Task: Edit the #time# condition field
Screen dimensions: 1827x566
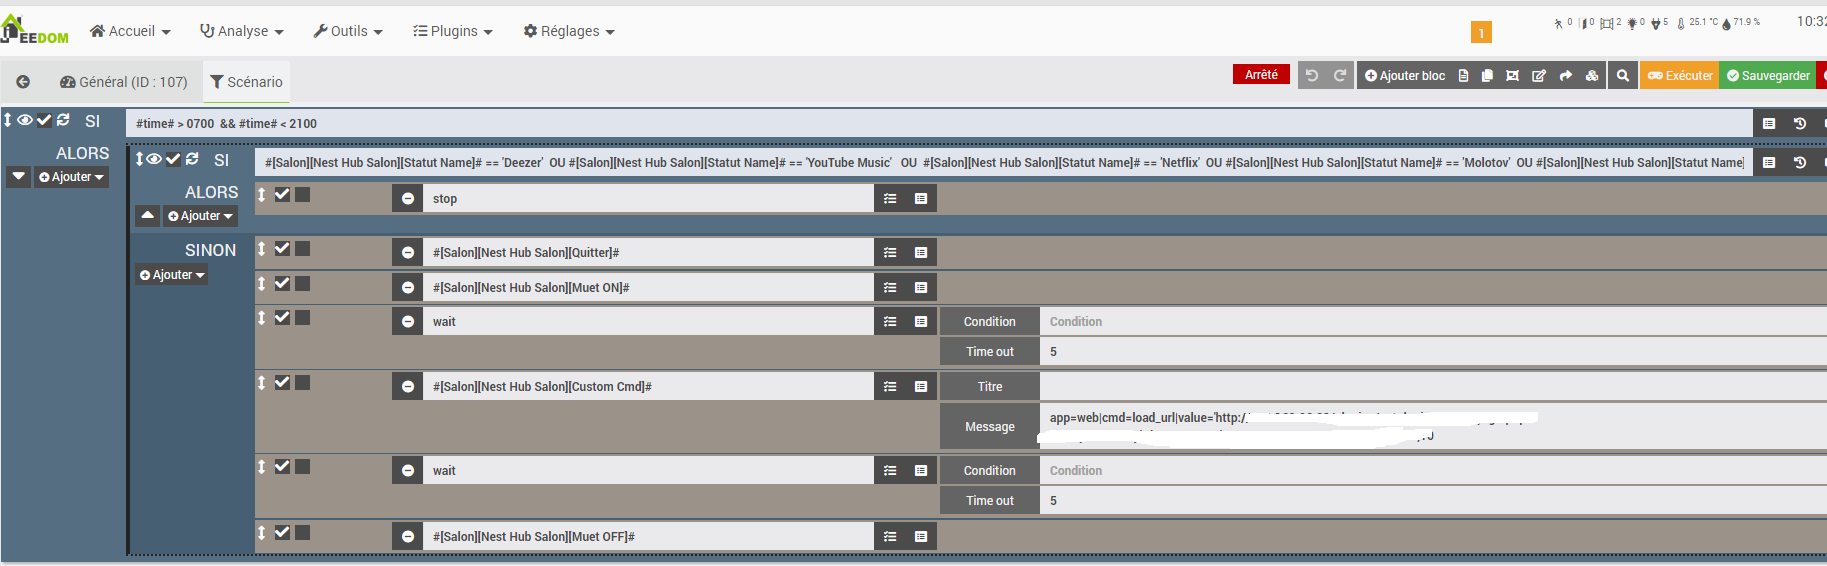Action: click(940, 123)
